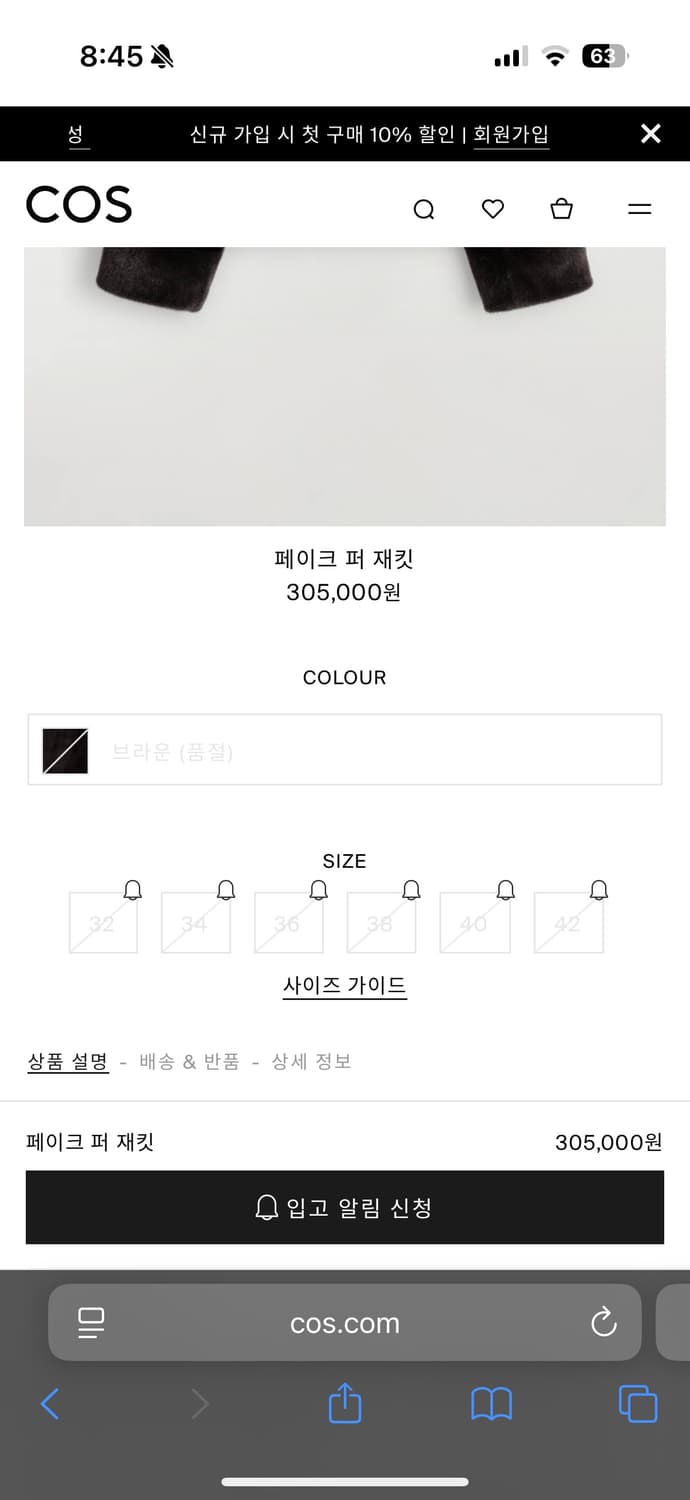Open the hamburger navigation menu
The image size is (690, 1500).
tap(639, 210)
